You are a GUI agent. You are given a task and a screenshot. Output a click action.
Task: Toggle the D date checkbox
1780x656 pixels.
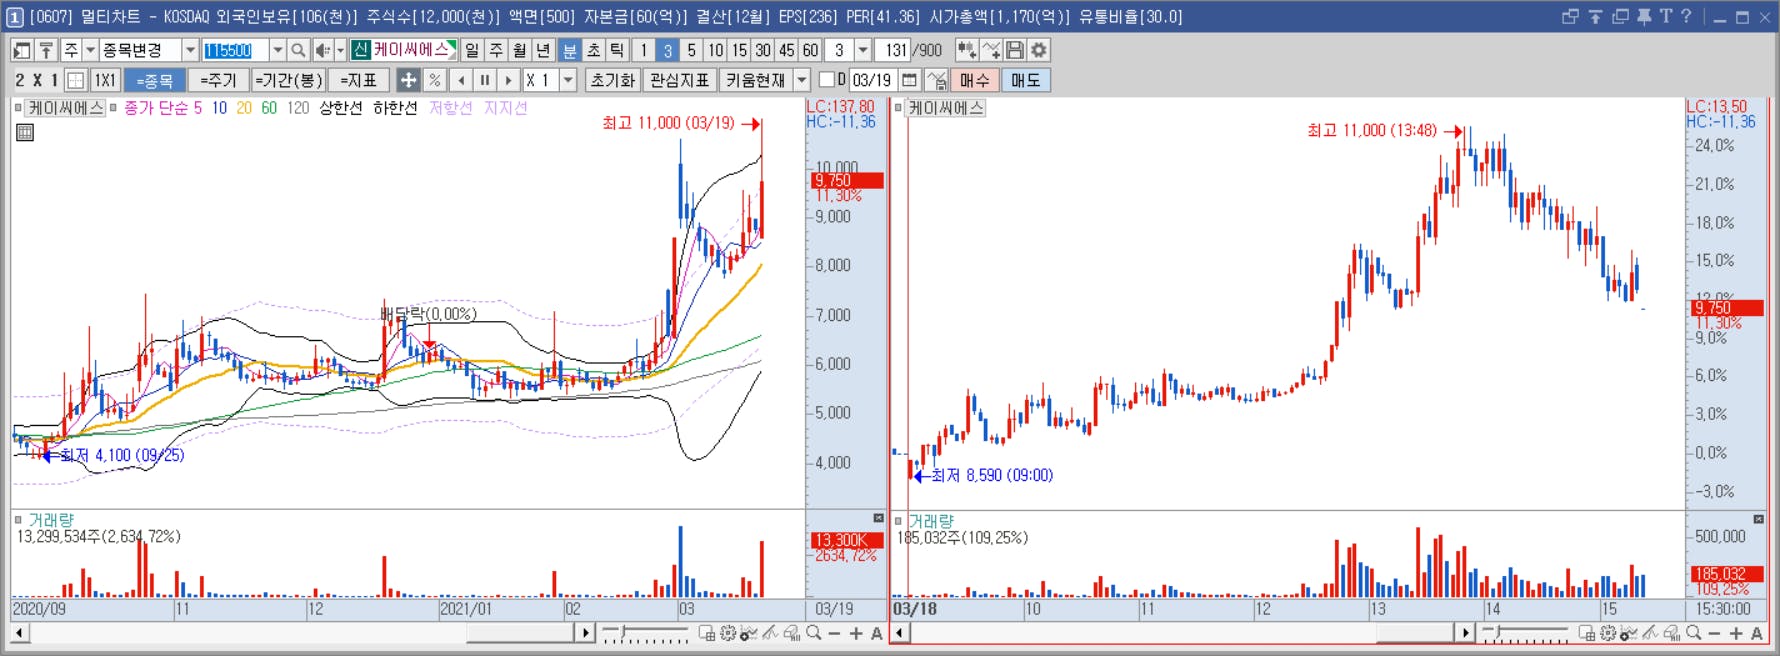tap(826, 80)
